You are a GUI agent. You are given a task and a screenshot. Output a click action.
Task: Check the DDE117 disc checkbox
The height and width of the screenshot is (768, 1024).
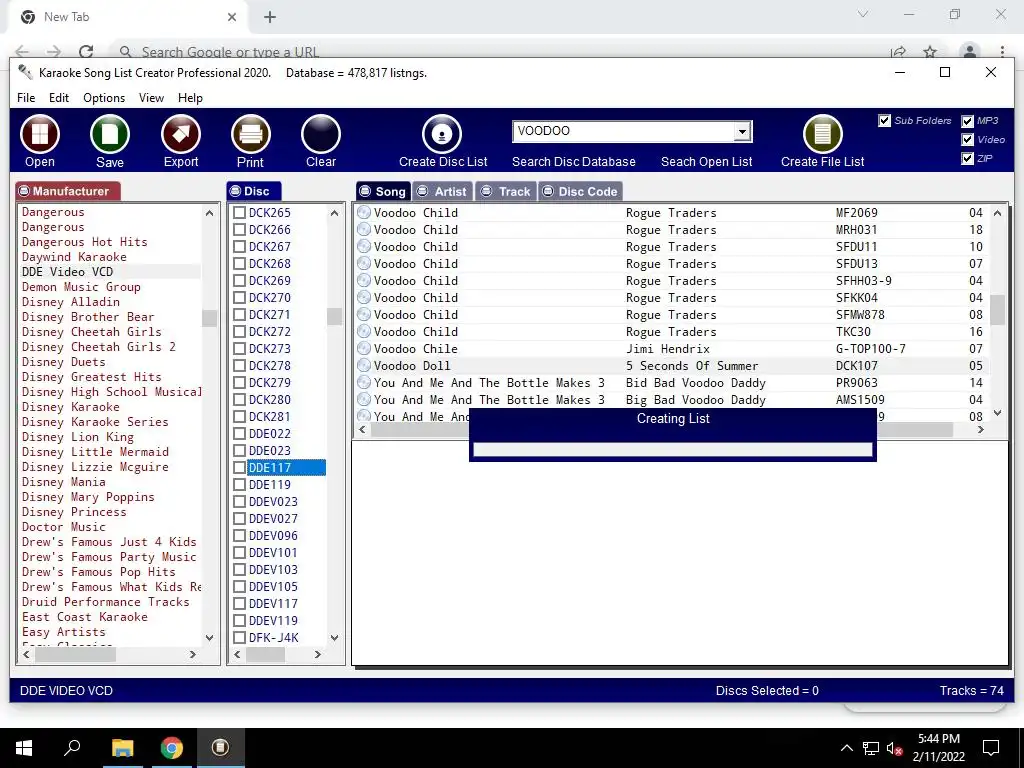click(240, 468)
